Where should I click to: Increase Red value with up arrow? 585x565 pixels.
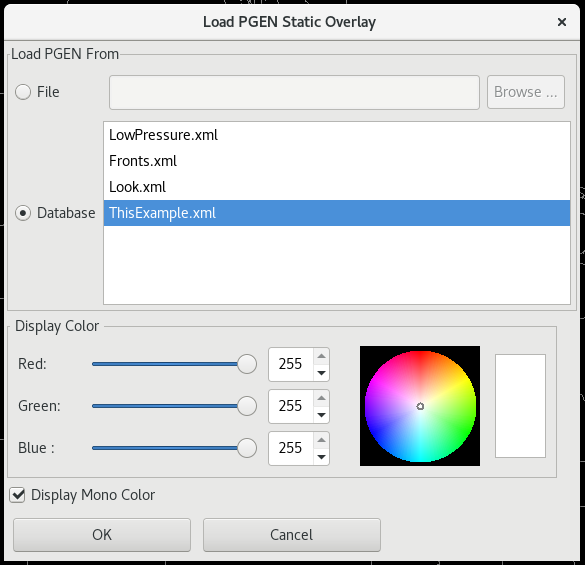(x=321, y=356)
